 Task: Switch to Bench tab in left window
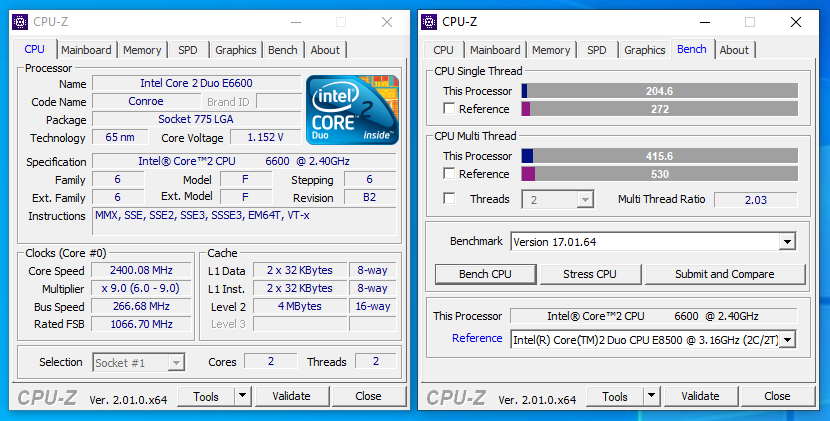283,50
